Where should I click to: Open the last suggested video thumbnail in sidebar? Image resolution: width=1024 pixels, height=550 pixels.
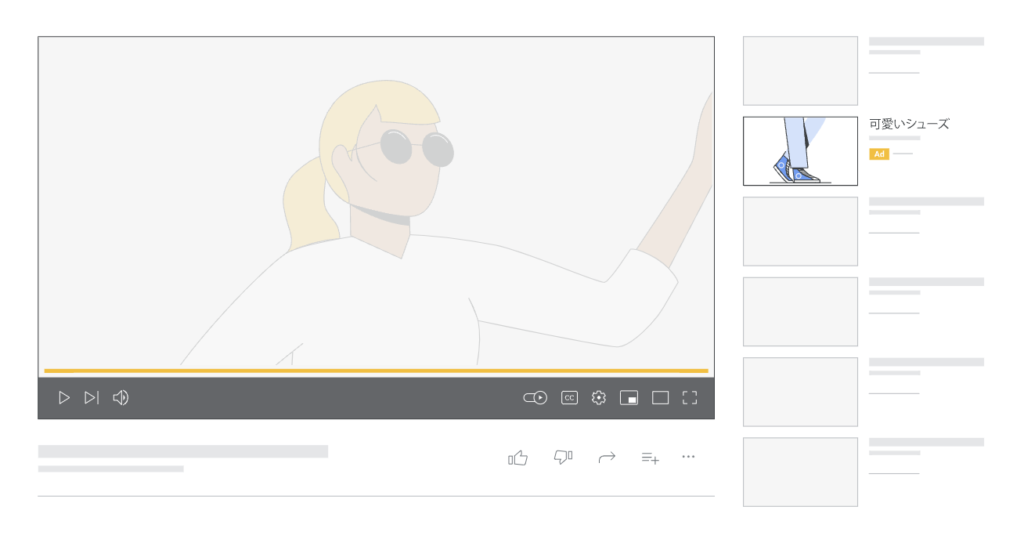click(x=800, y=472)
